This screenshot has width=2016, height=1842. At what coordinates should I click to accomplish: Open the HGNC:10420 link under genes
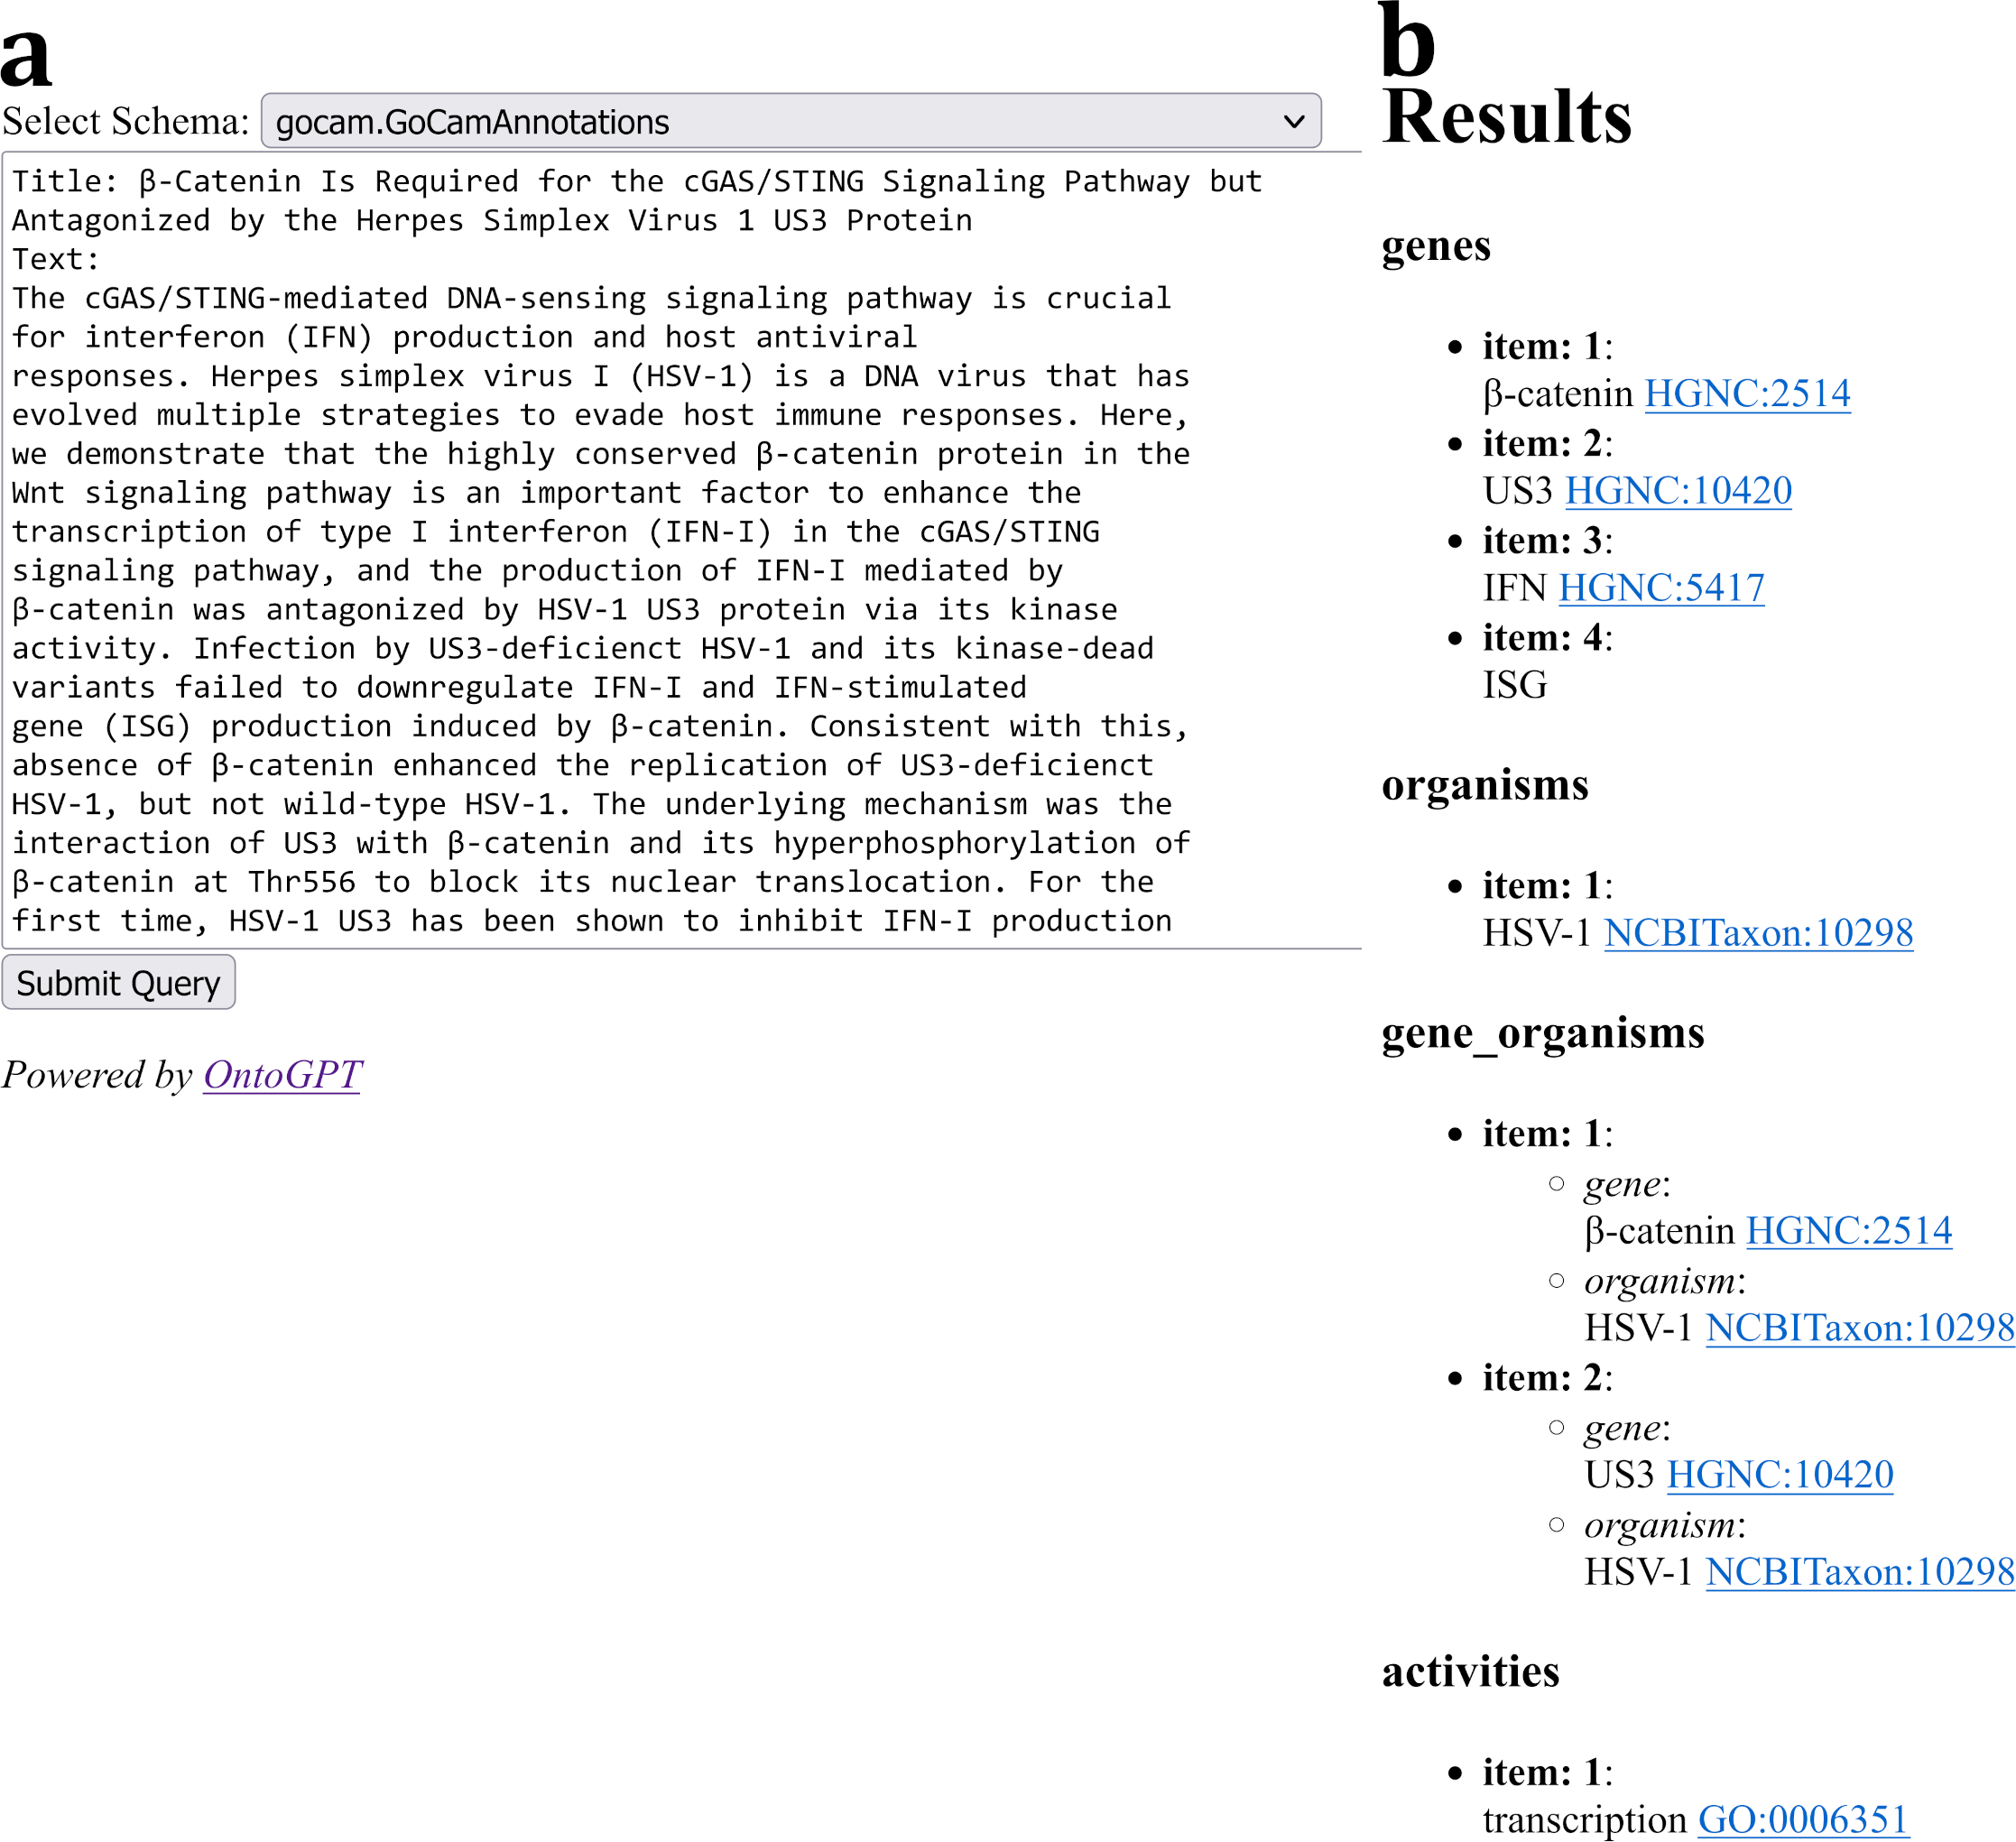tap(1679, 491)
